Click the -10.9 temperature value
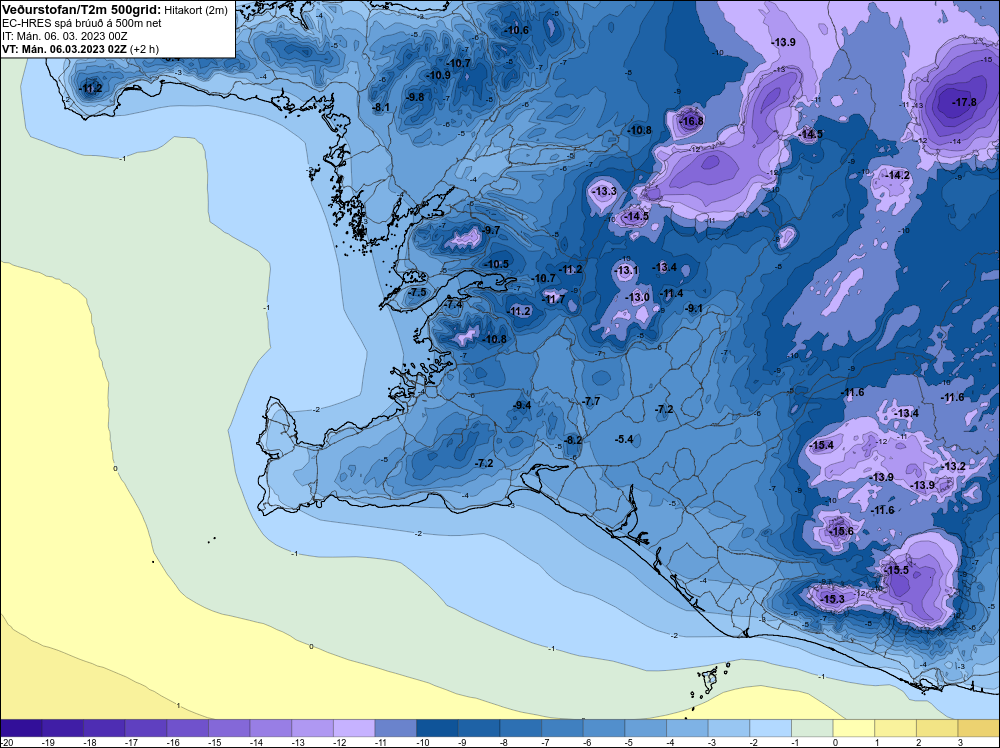1000x748 pixels. [438, 75]
